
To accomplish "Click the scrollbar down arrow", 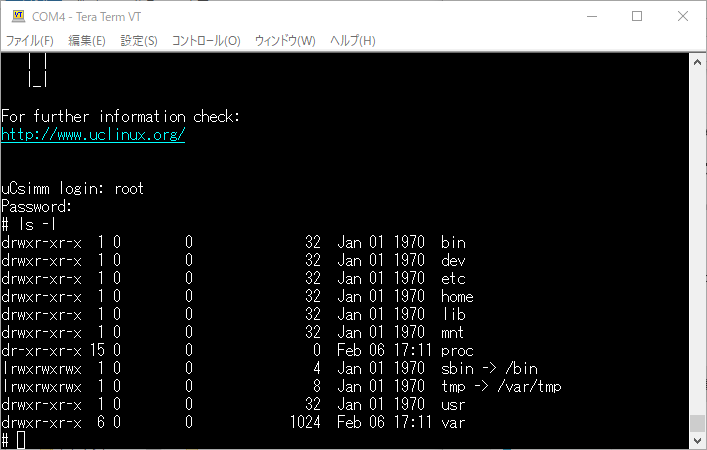I will (x=697, y=440).
